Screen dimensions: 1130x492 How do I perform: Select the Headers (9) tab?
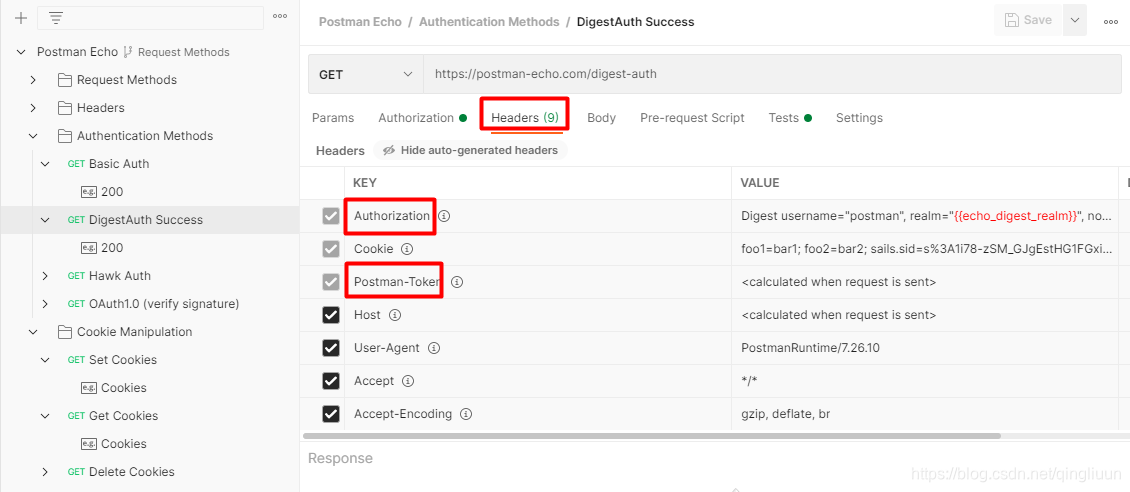coord(525,117)
